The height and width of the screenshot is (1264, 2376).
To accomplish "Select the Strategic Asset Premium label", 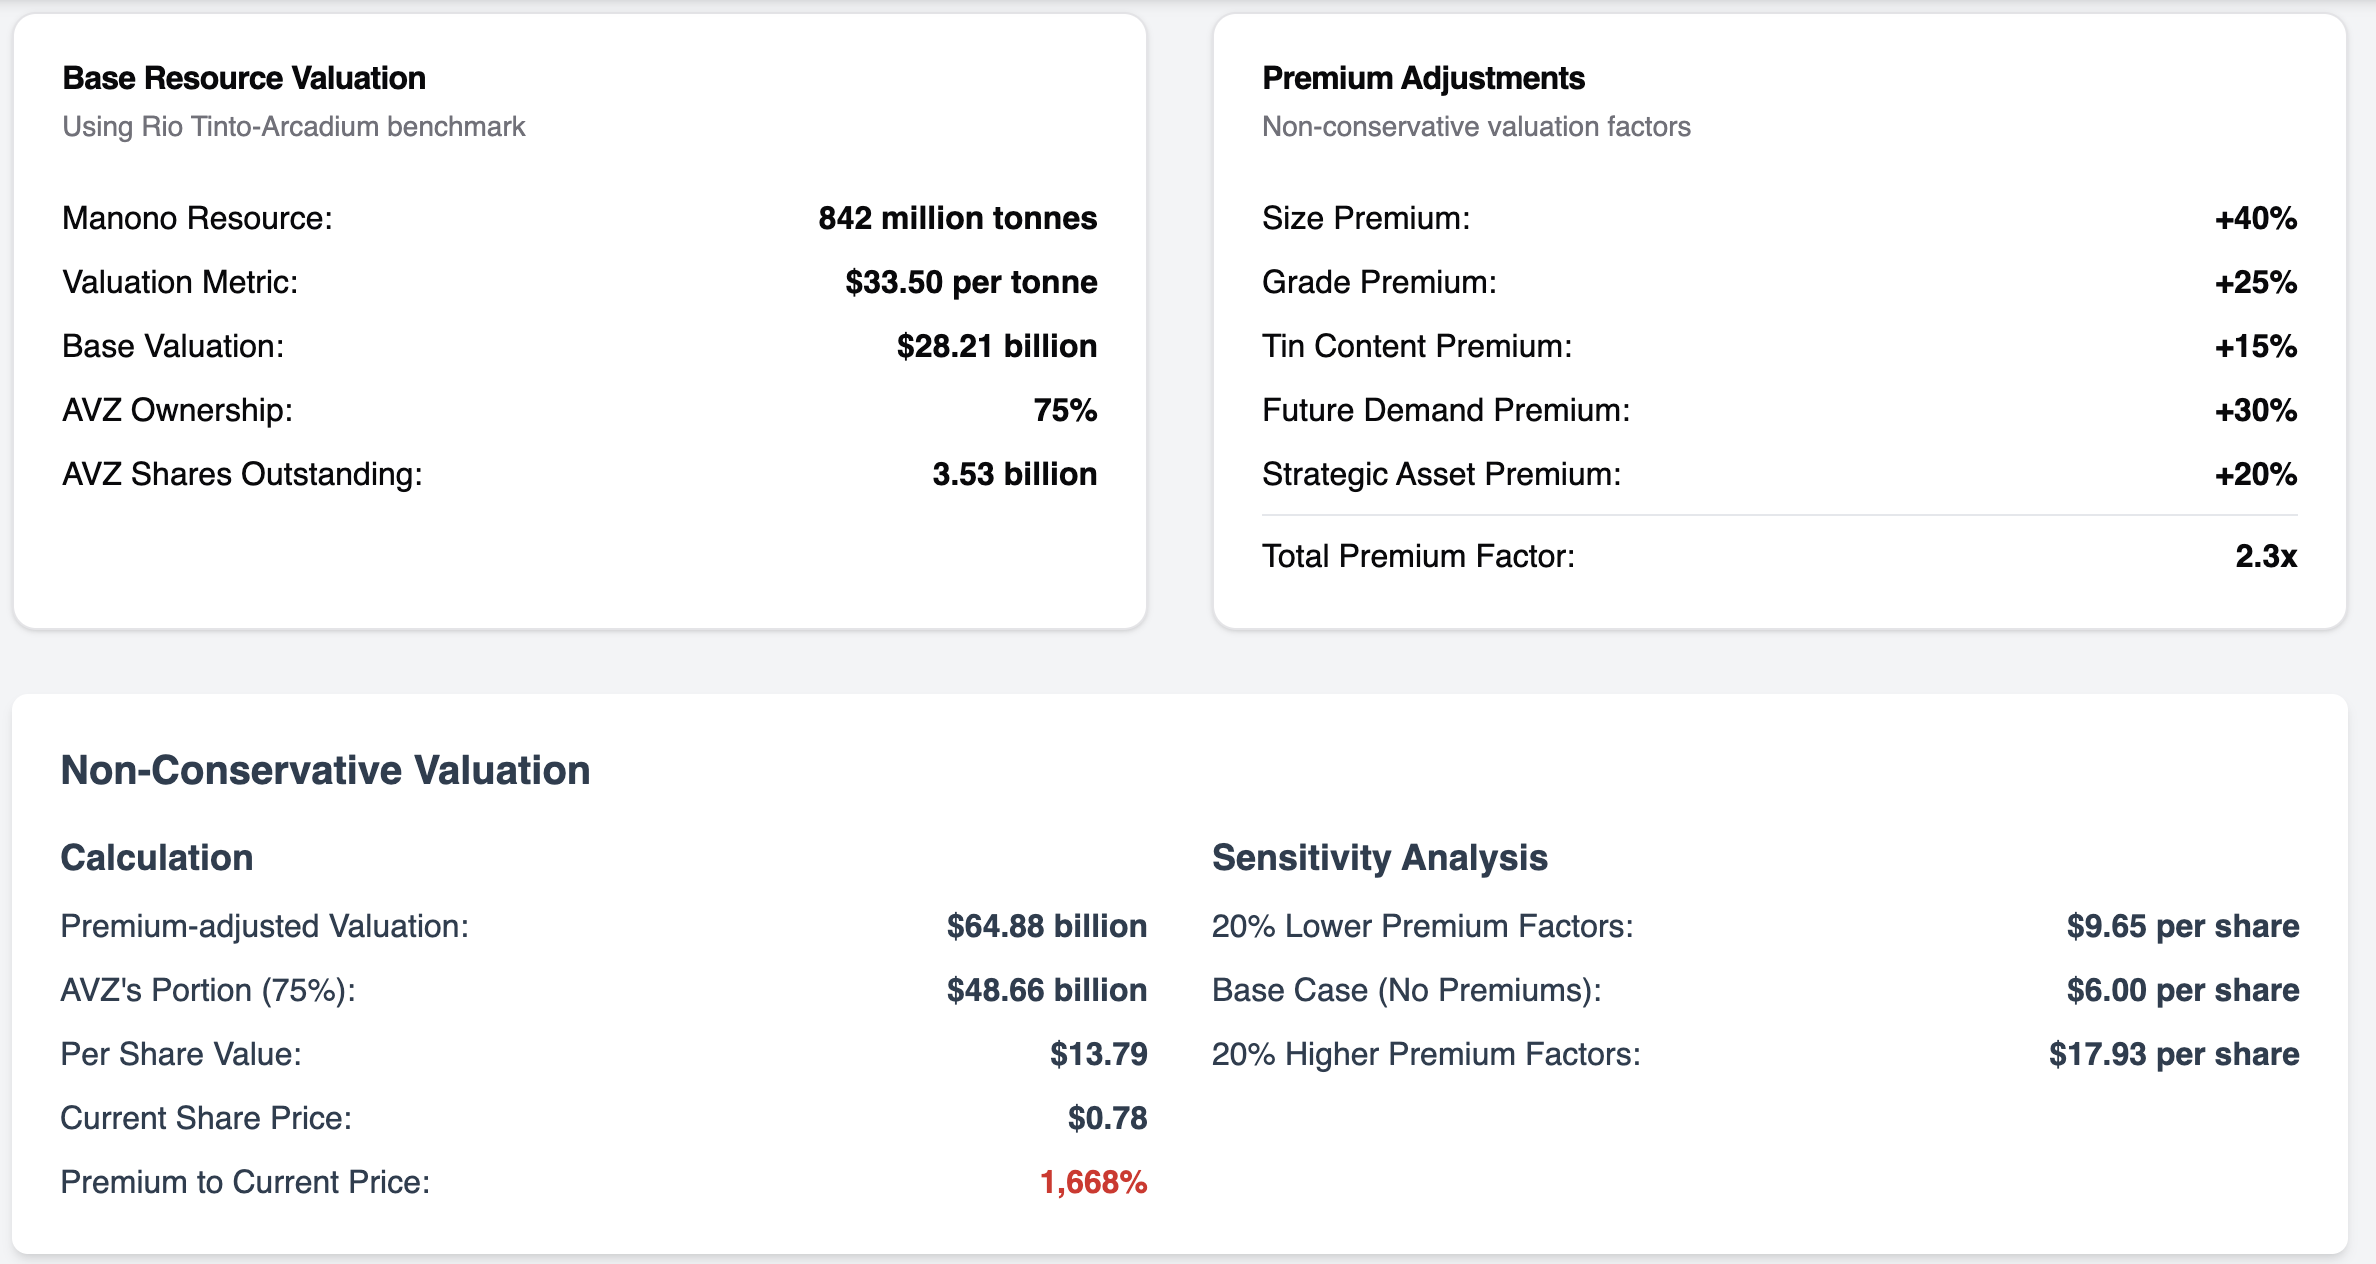I will 1441,474.
